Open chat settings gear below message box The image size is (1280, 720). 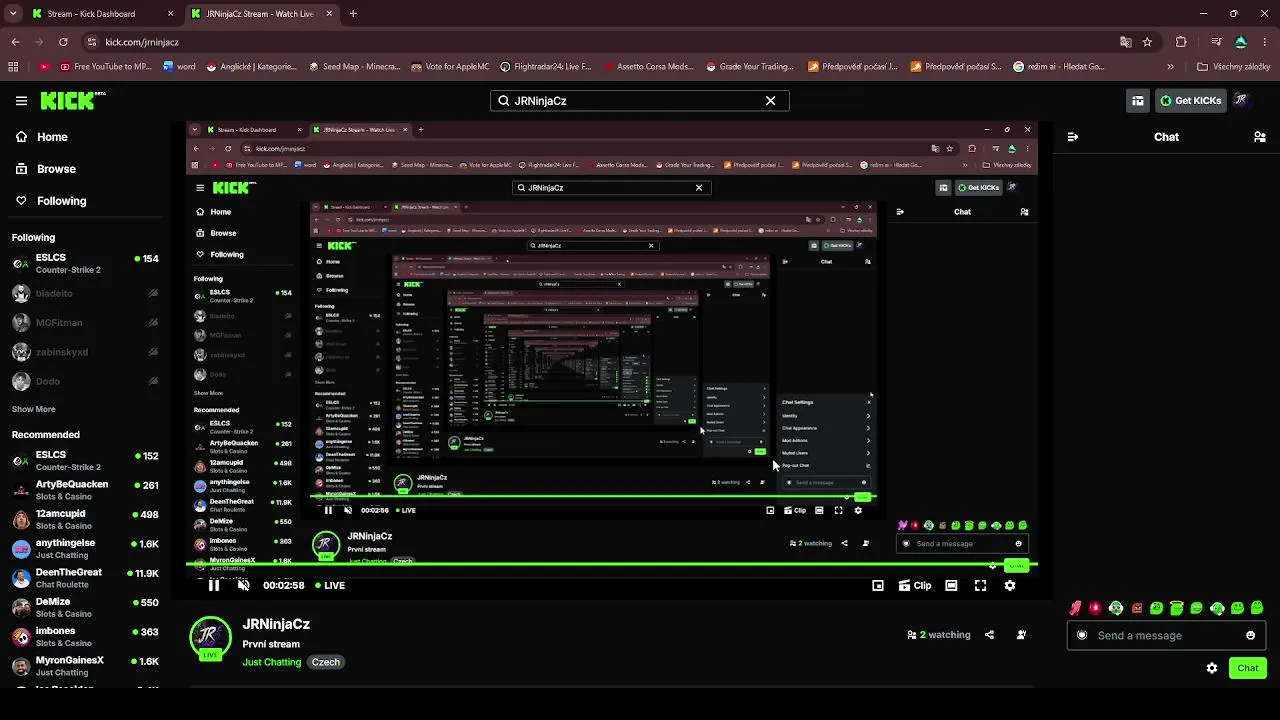point(1212,668)
